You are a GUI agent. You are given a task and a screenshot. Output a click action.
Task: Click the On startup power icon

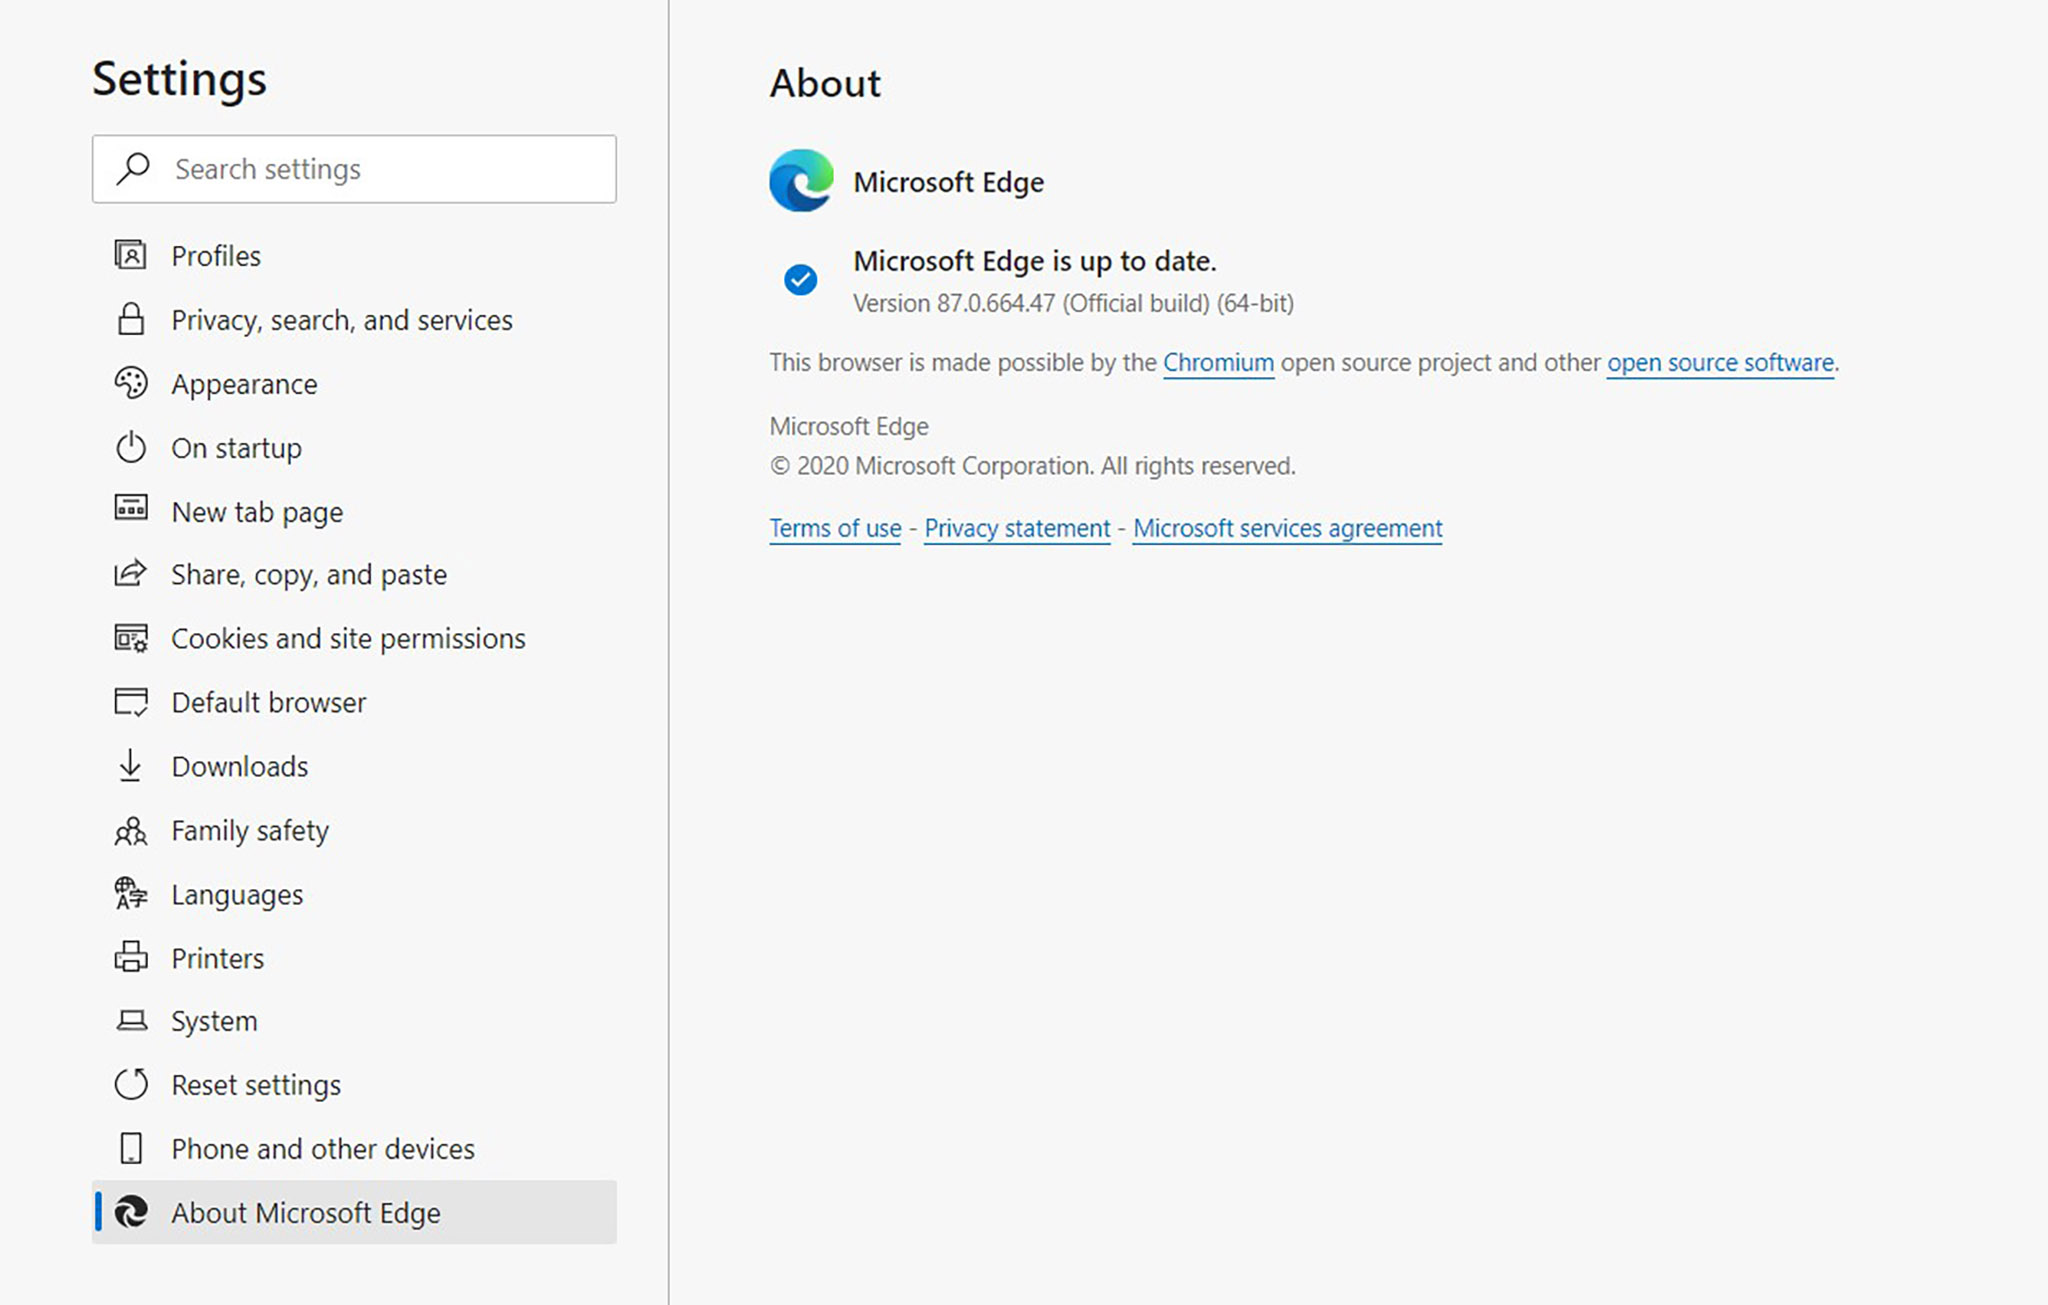click(x=131, y=447)
